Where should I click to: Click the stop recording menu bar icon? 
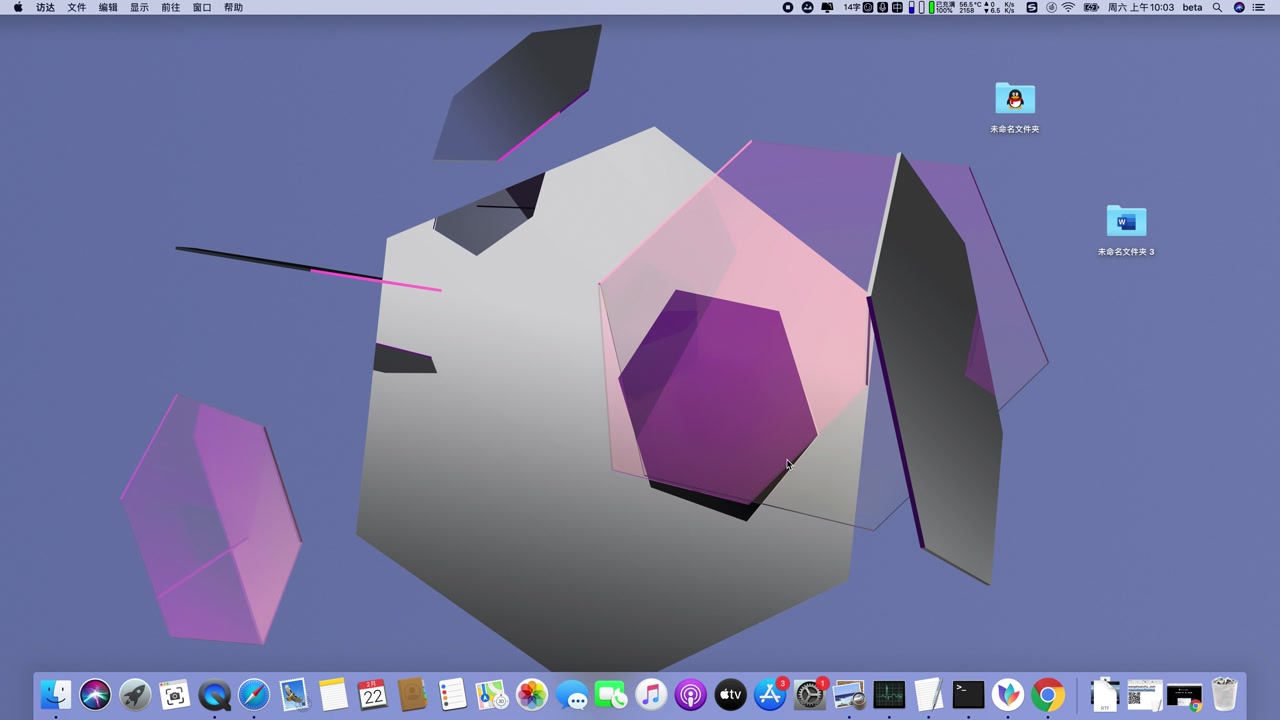[x=788, y=7]
